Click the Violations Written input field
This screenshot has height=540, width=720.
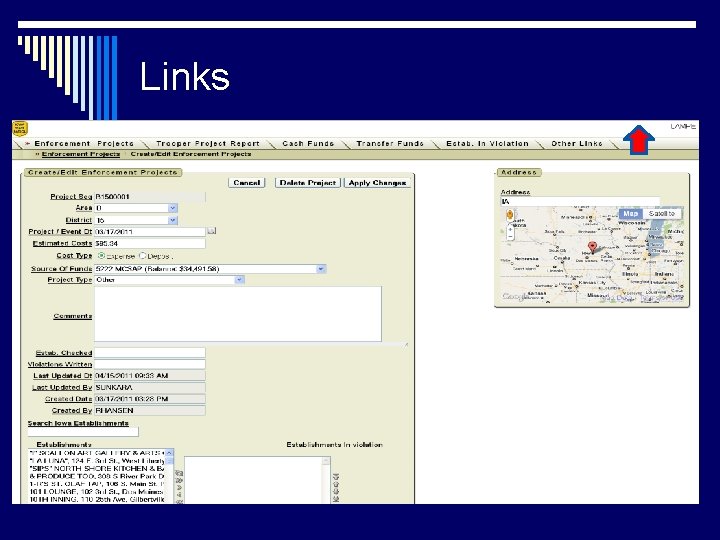click(x=150, y=364)
